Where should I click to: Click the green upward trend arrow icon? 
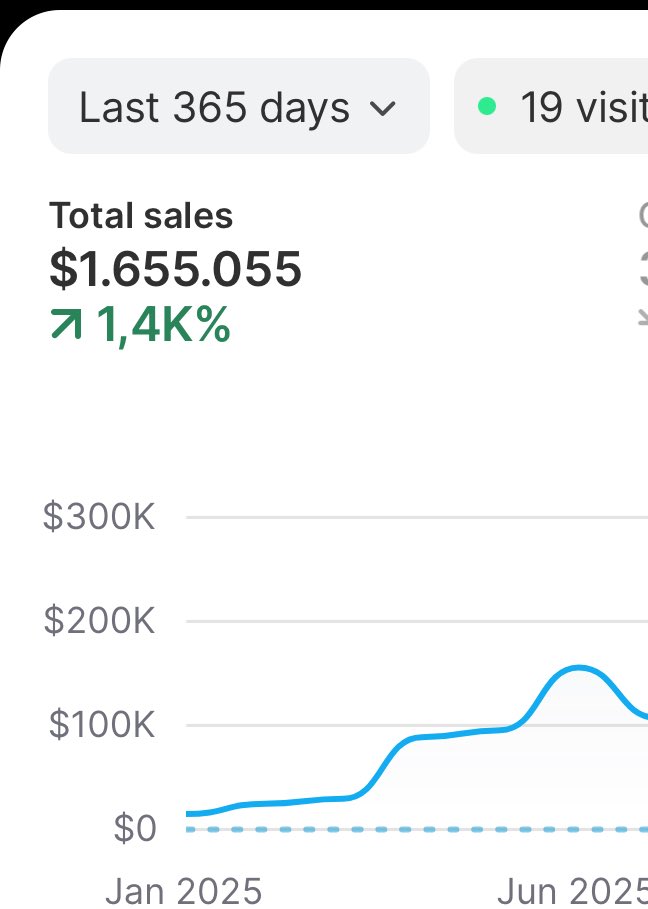click(x=67, y=323)
